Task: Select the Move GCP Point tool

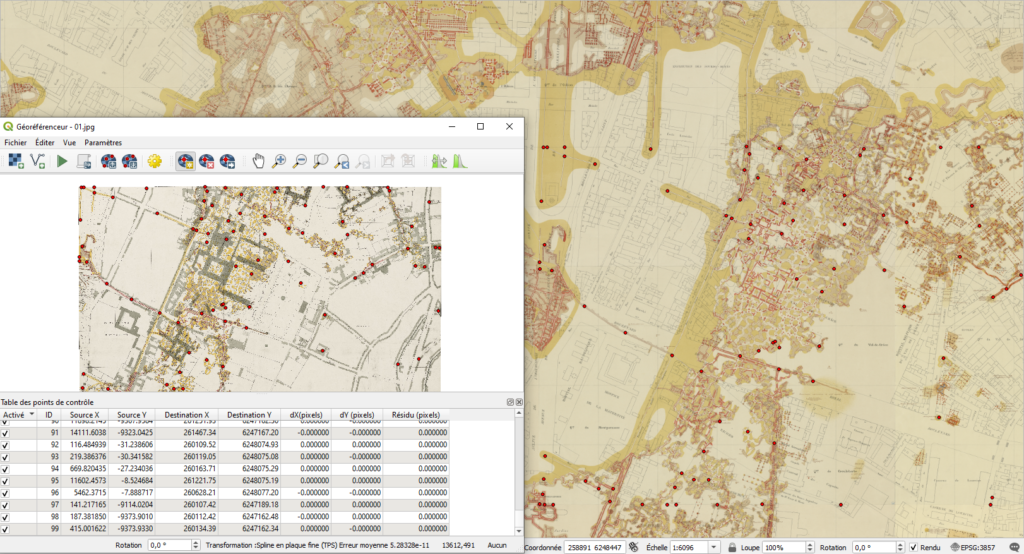Action: (229, 160)
